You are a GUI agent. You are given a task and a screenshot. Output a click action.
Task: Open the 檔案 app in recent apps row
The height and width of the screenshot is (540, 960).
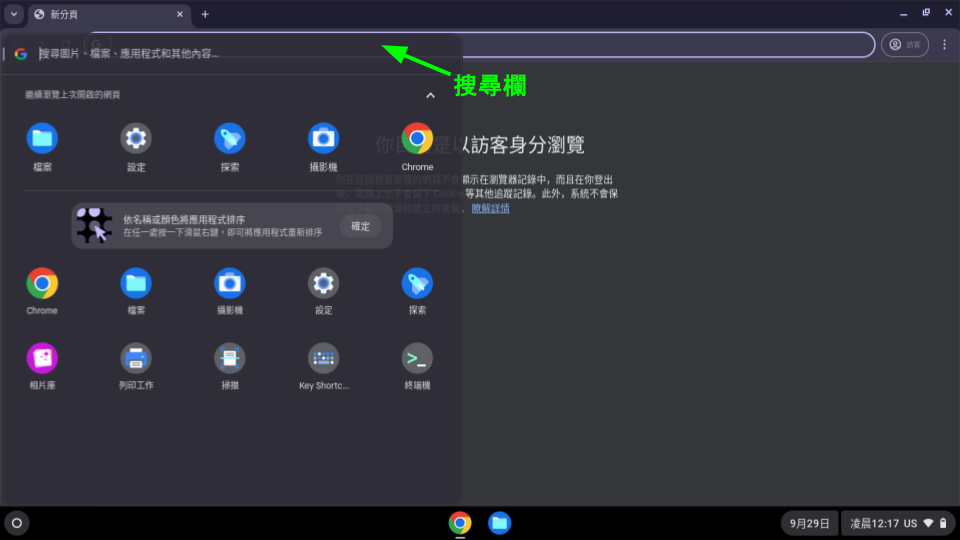coord(42,139)
